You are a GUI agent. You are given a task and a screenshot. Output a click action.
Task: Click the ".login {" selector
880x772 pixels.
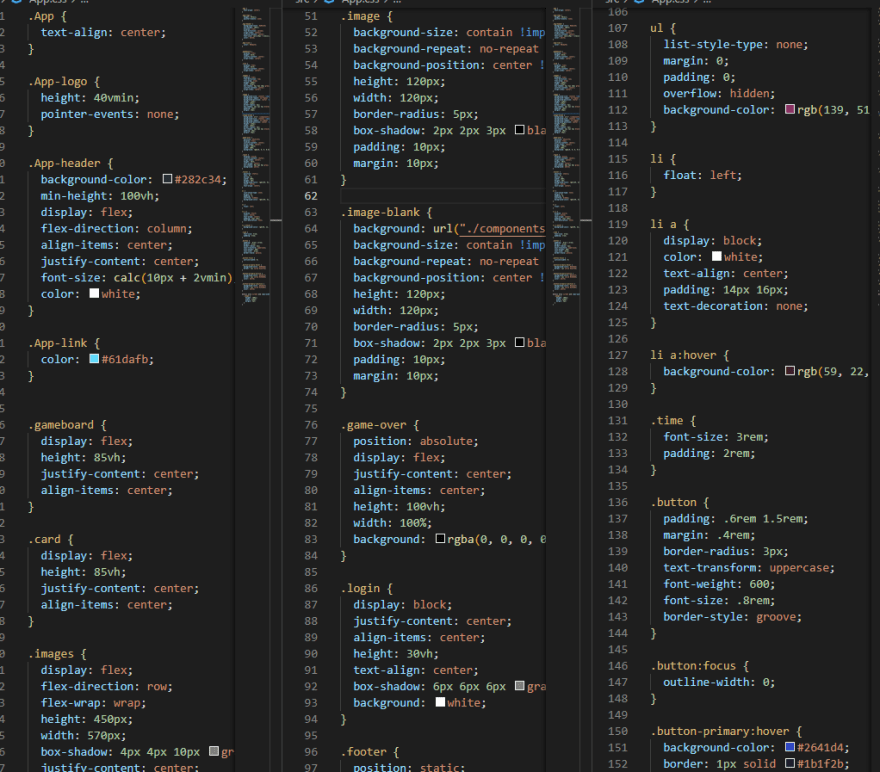[367, 588]
